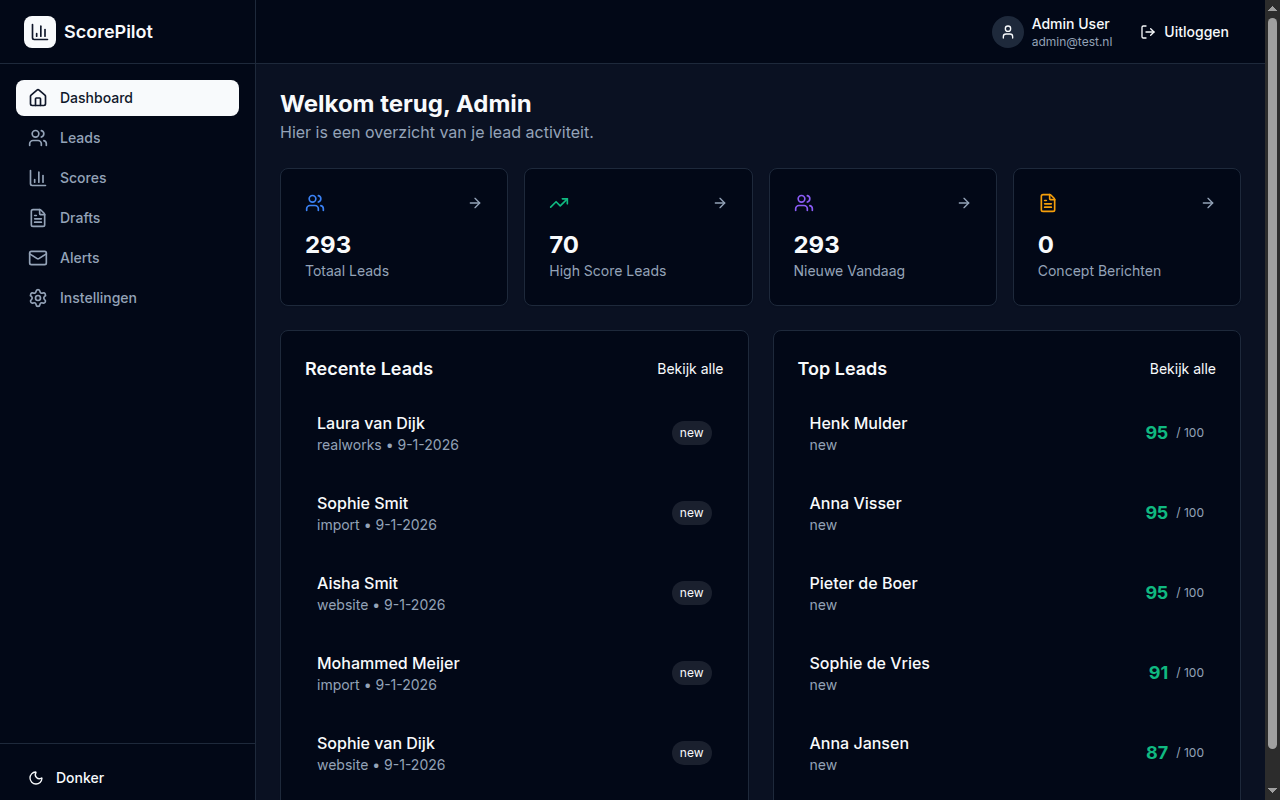
Task: Click the arrow on the High Score Leads card
Action: [720, 203]
